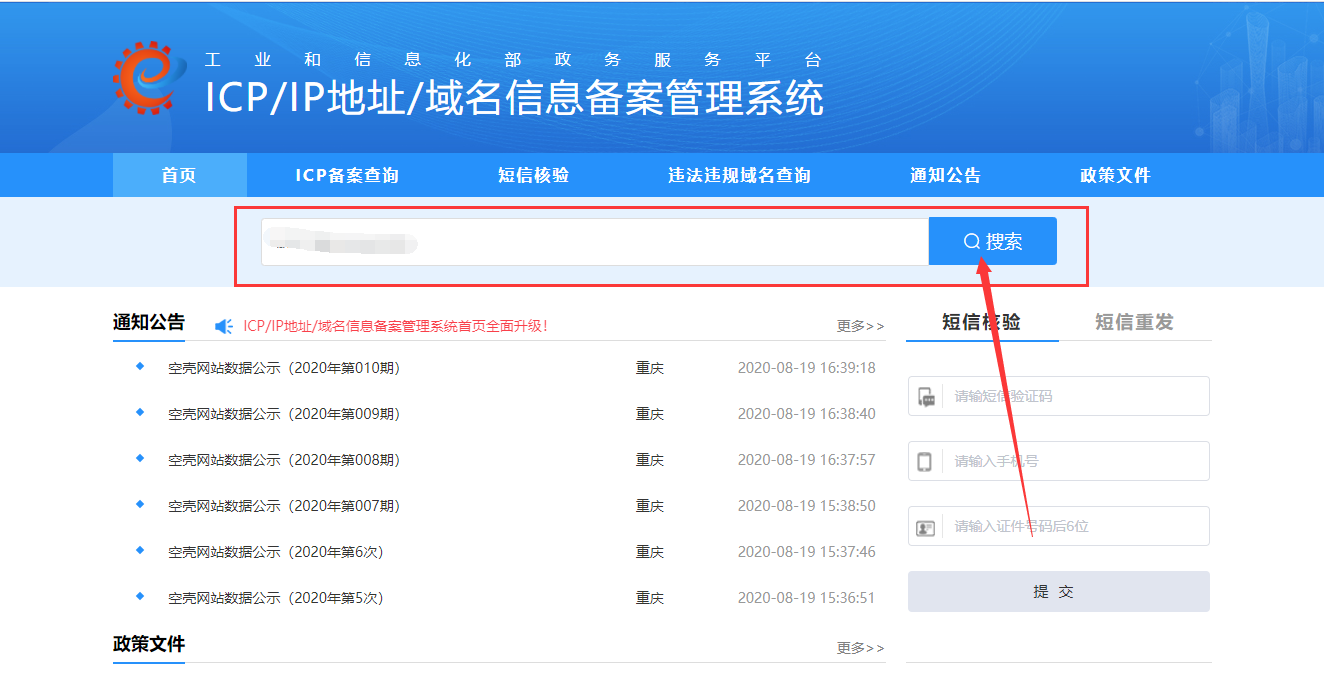Open the 违法违规域名查询 page

coord(739,175)
